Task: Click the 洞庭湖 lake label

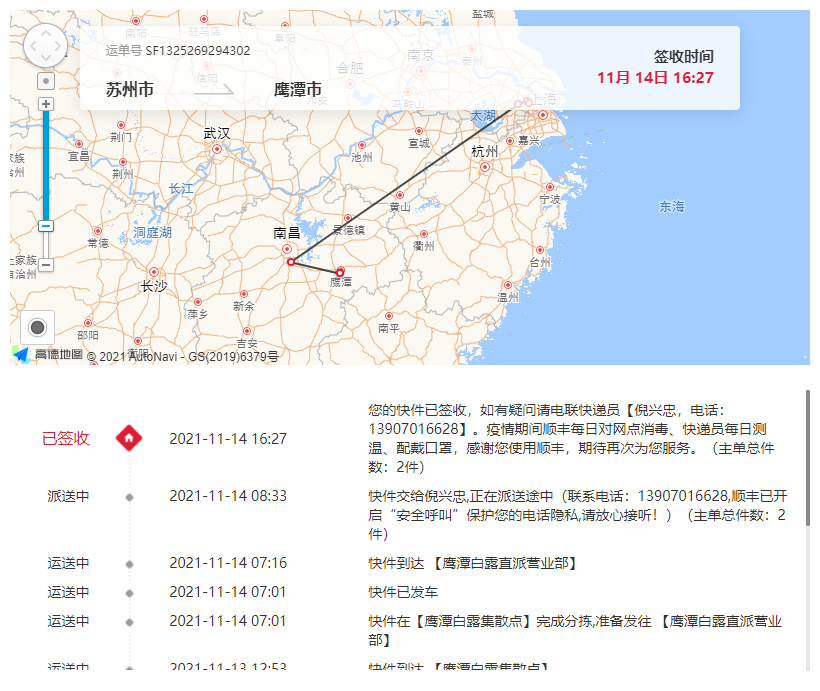Action: 152,232
